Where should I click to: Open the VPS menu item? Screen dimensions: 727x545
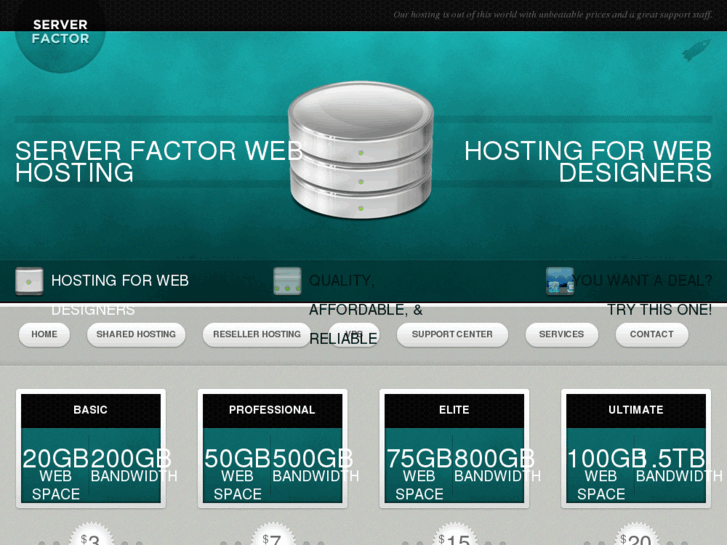tap(354, 334)
